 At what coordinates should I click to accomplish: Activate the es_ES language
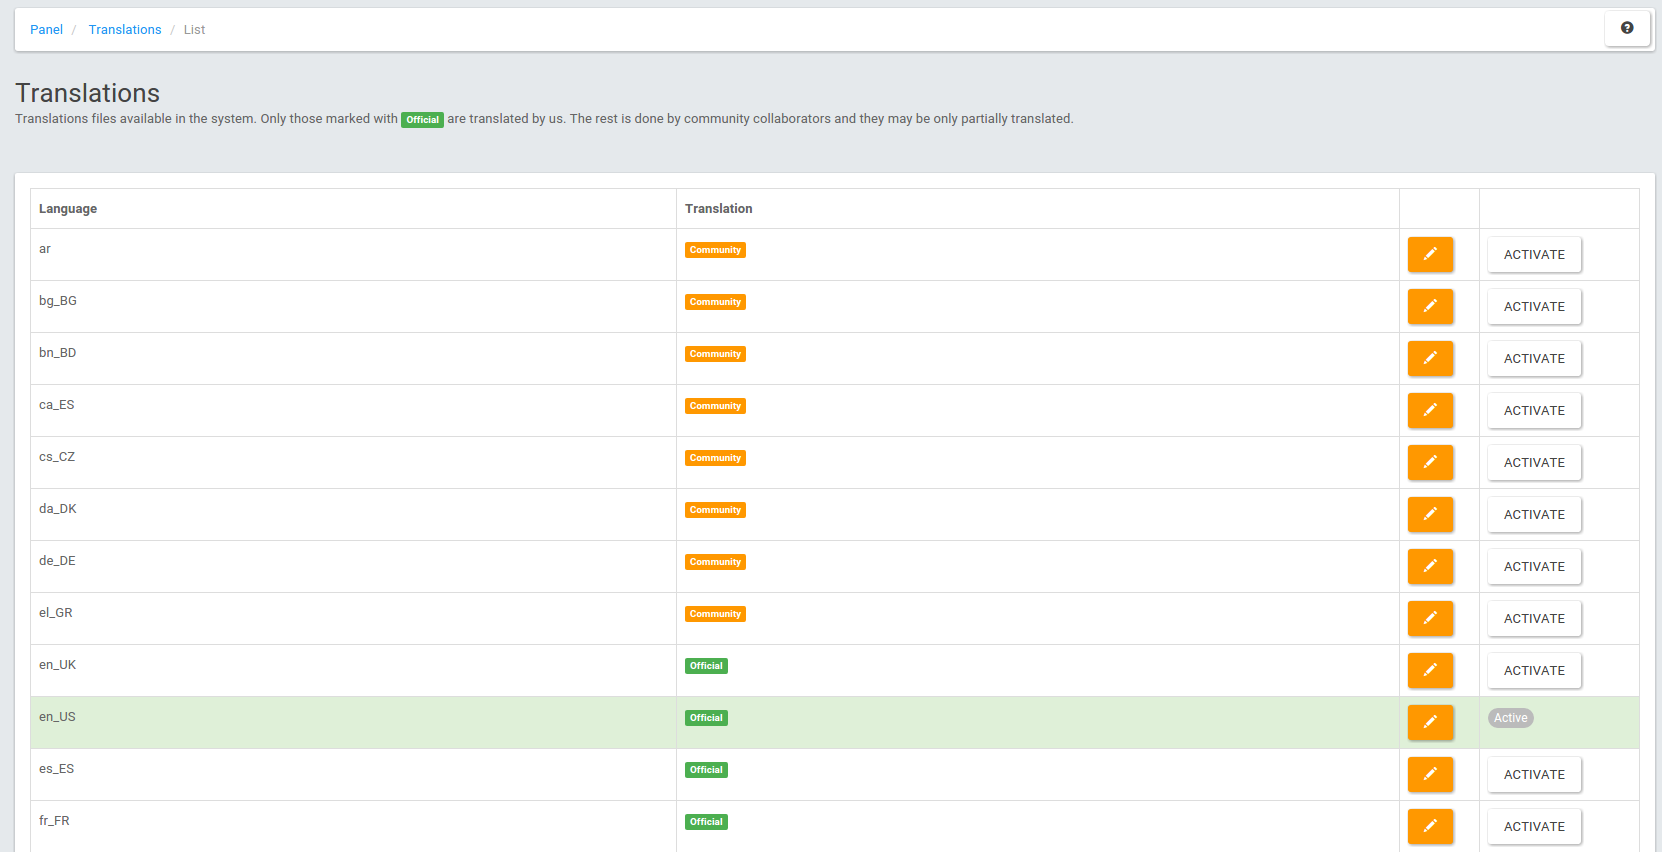1534,774
